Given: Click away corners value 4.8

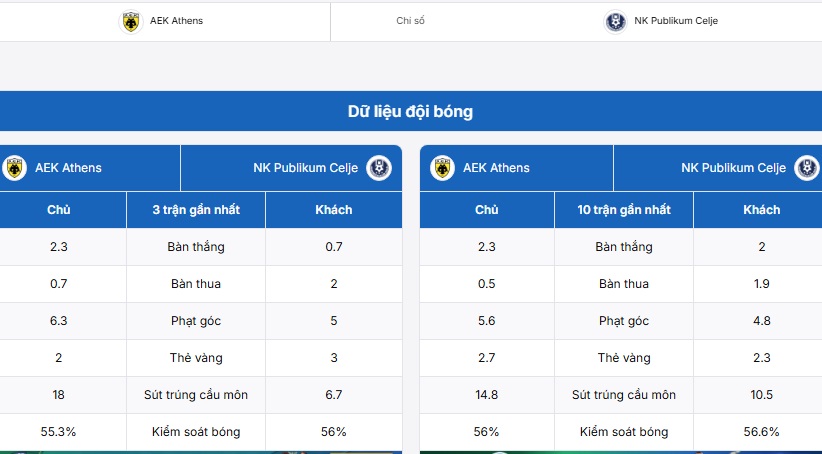Looking at the screenshot, I should coord(761,321).
